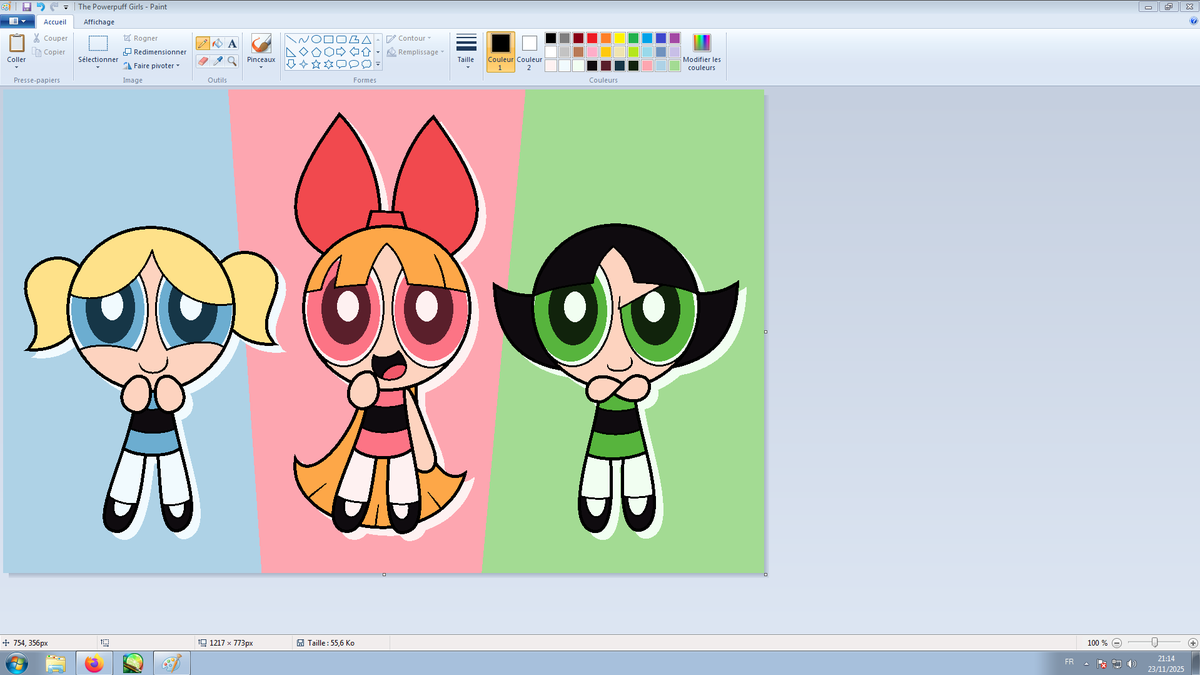Activate the Magnifier tool
The height and width of the screenshot is (675, 1200).
(x=230, y=60)
